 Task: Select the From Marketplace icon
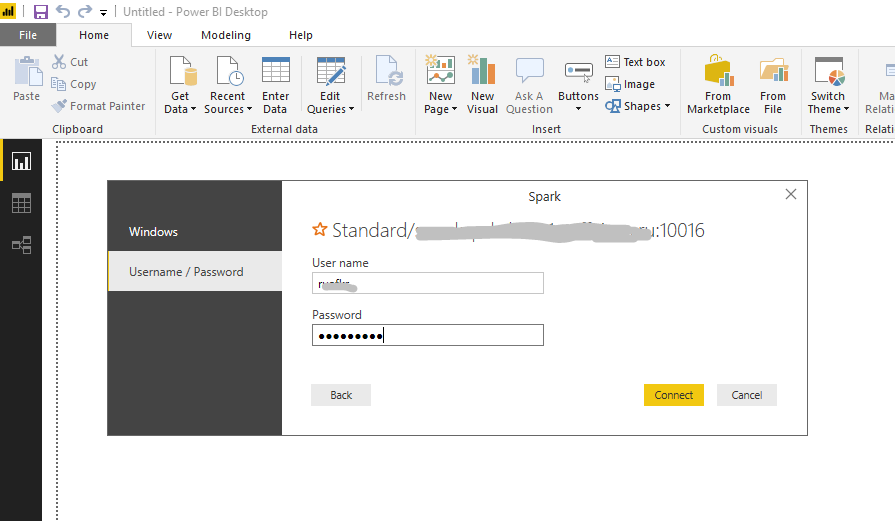point(718,74)
